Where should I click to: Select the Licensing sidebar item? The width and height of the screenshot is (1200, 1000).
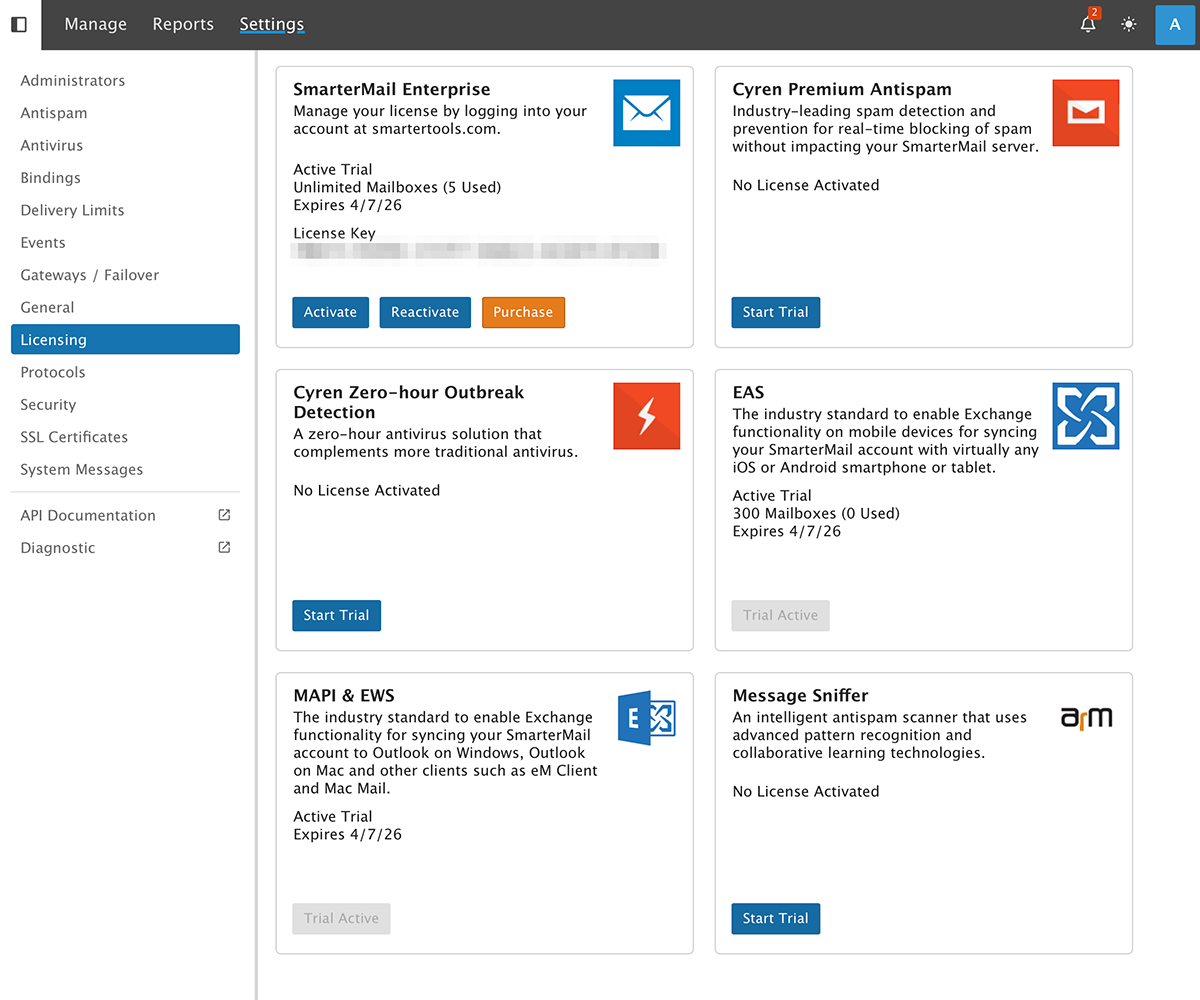[x=125, y=339]
